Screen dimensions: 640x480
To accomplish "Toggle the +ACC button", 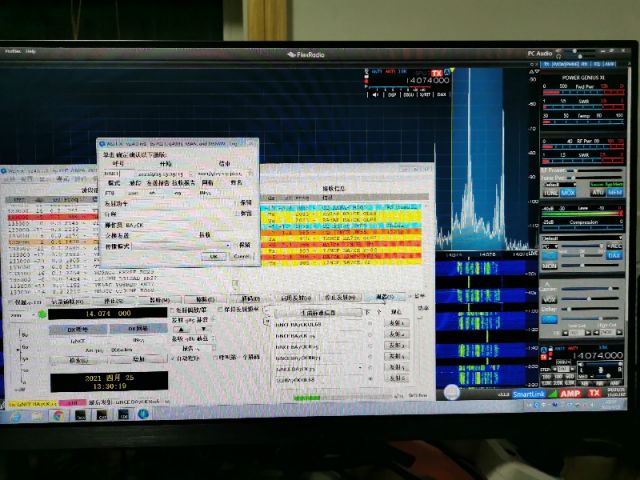I will coord(614,246).
